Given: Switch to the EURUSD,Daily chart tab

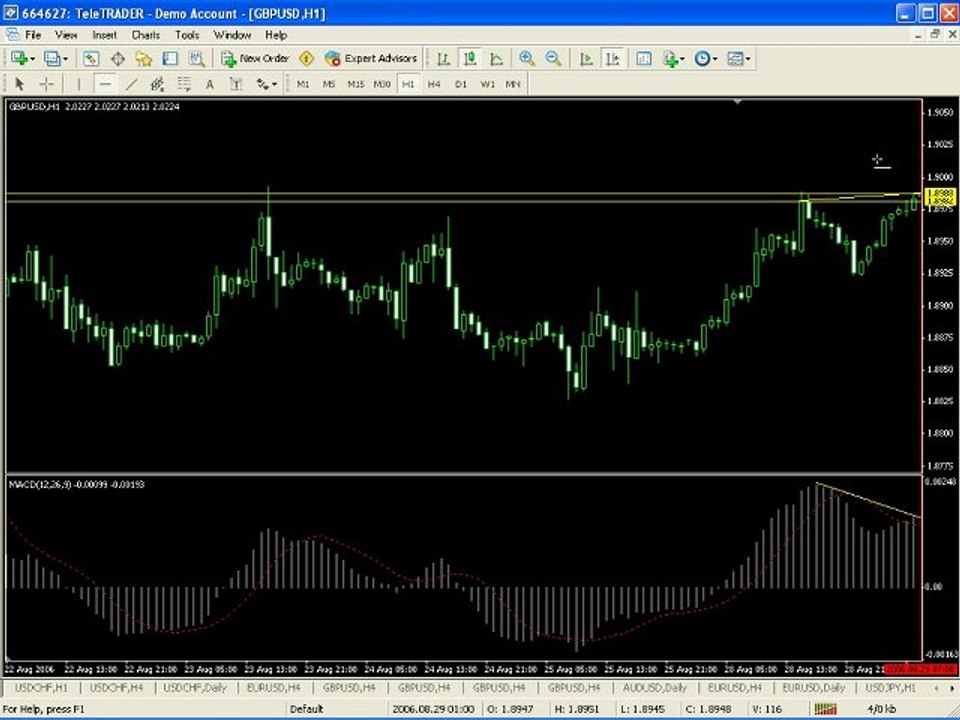Looking at the screenshot, I should 814,688.
